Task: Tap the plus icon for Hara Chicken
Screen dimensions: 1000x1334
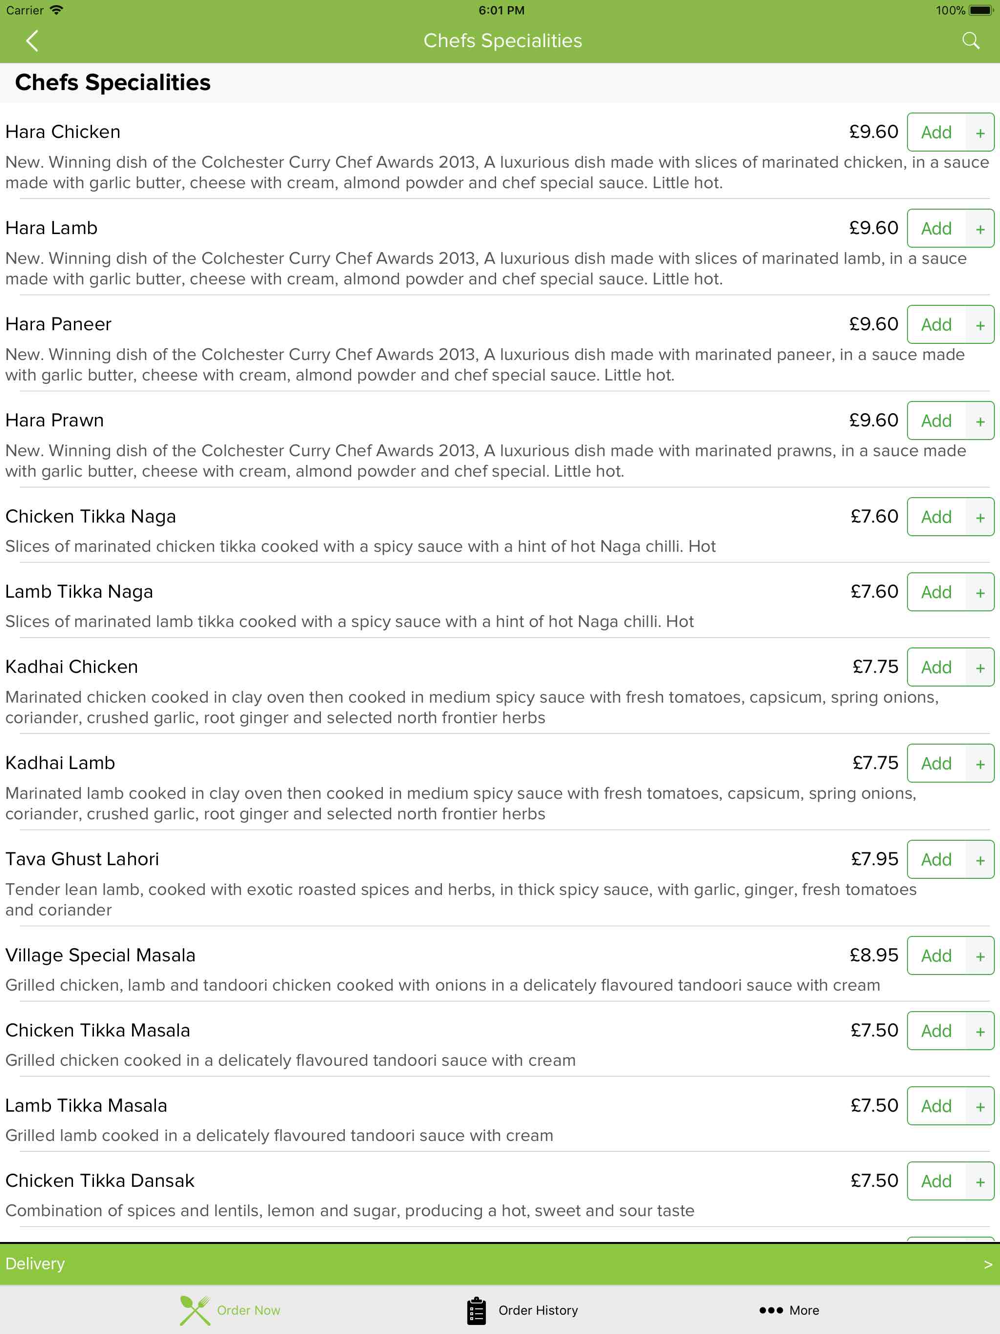Action: [980, 132]
